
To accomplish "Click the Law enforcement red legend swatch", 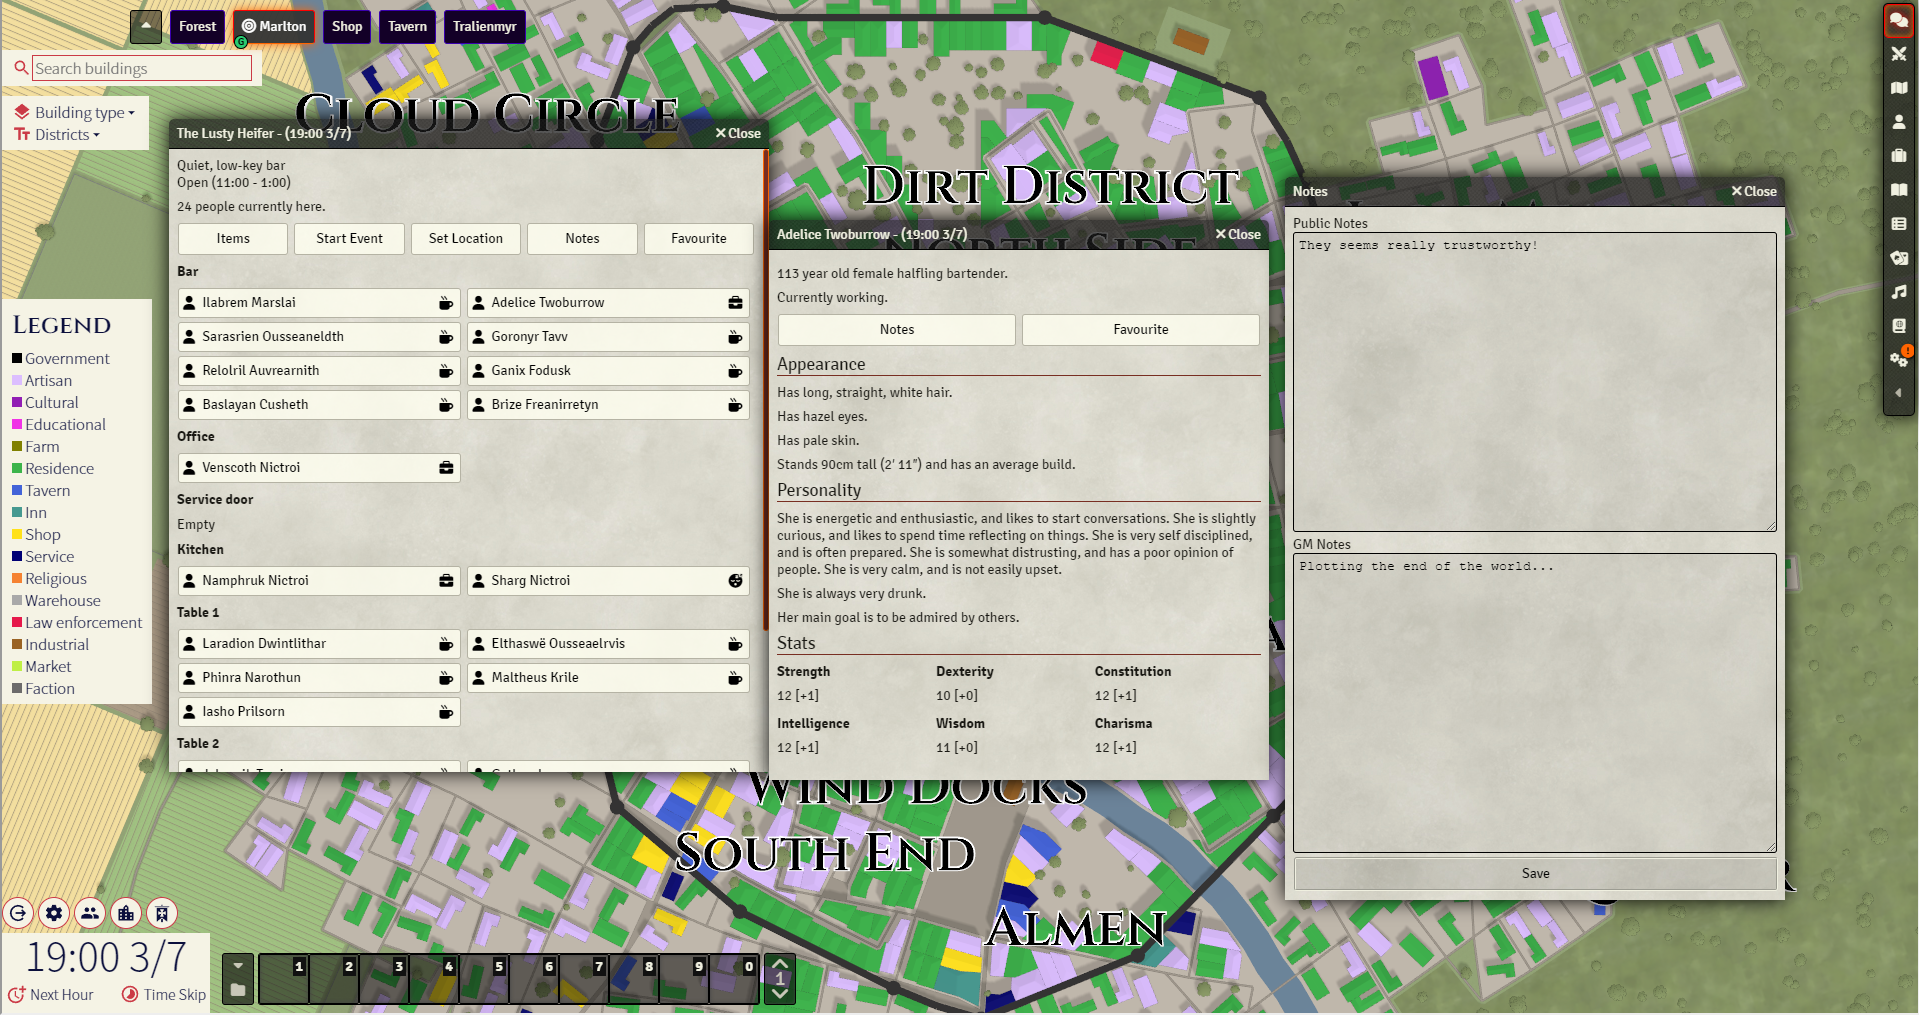I will (x=17, y=623).
